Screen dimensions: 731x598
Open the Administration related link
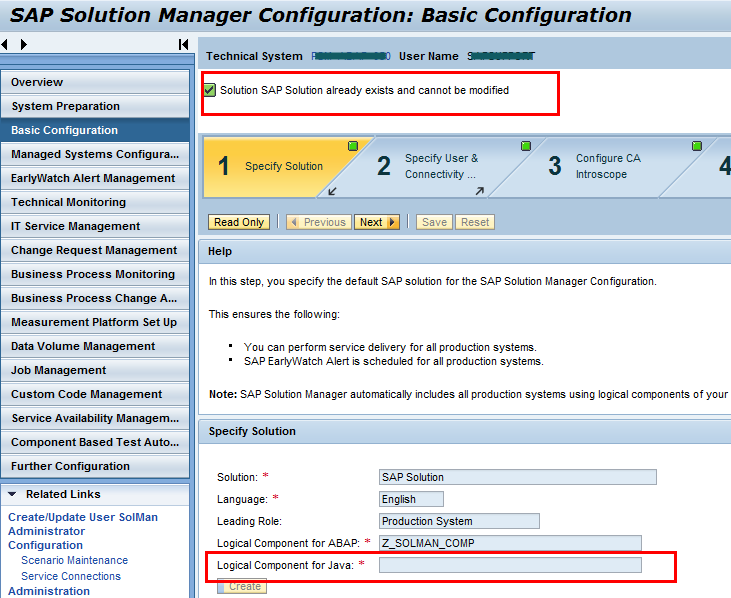(49, 591)
